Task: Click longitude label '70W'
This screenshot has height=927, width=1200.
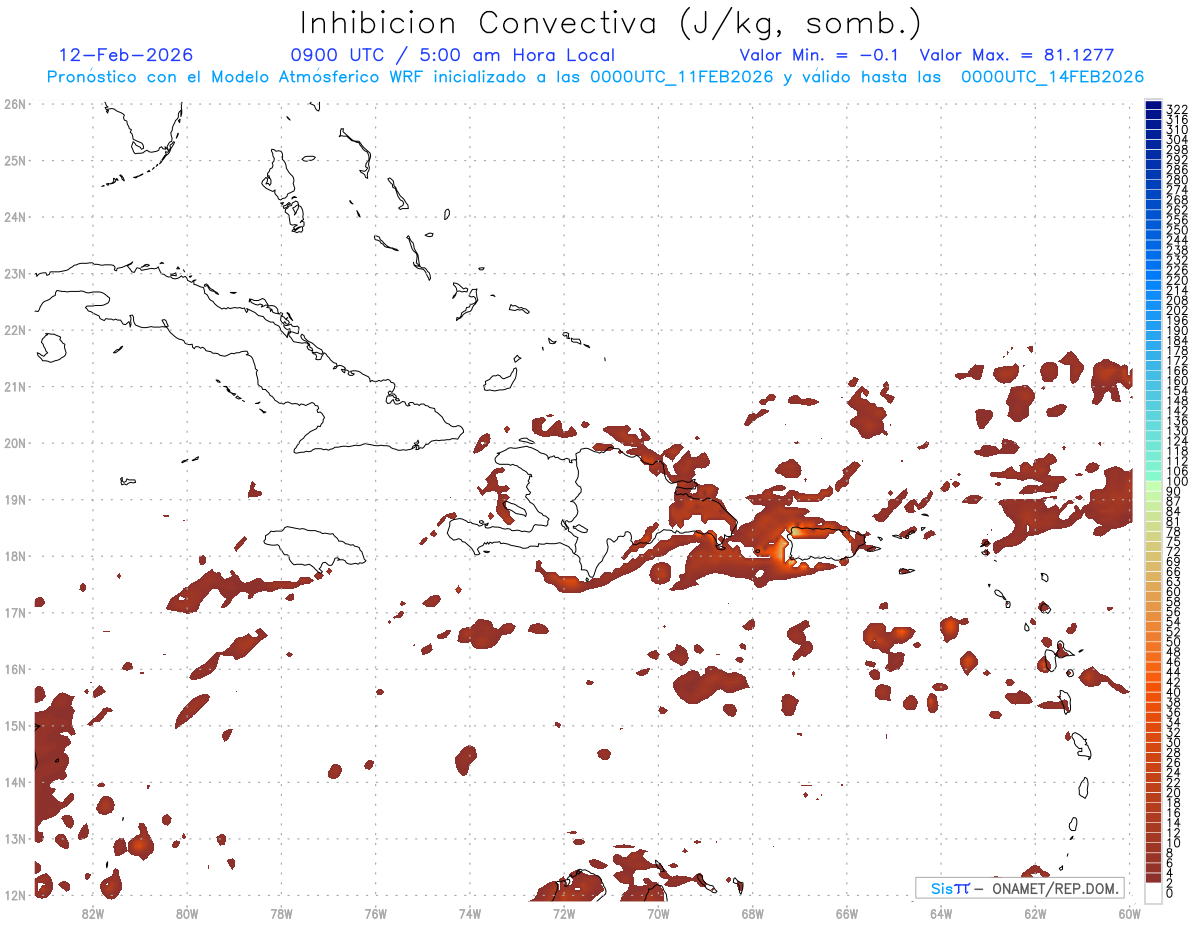Action: 658,913
